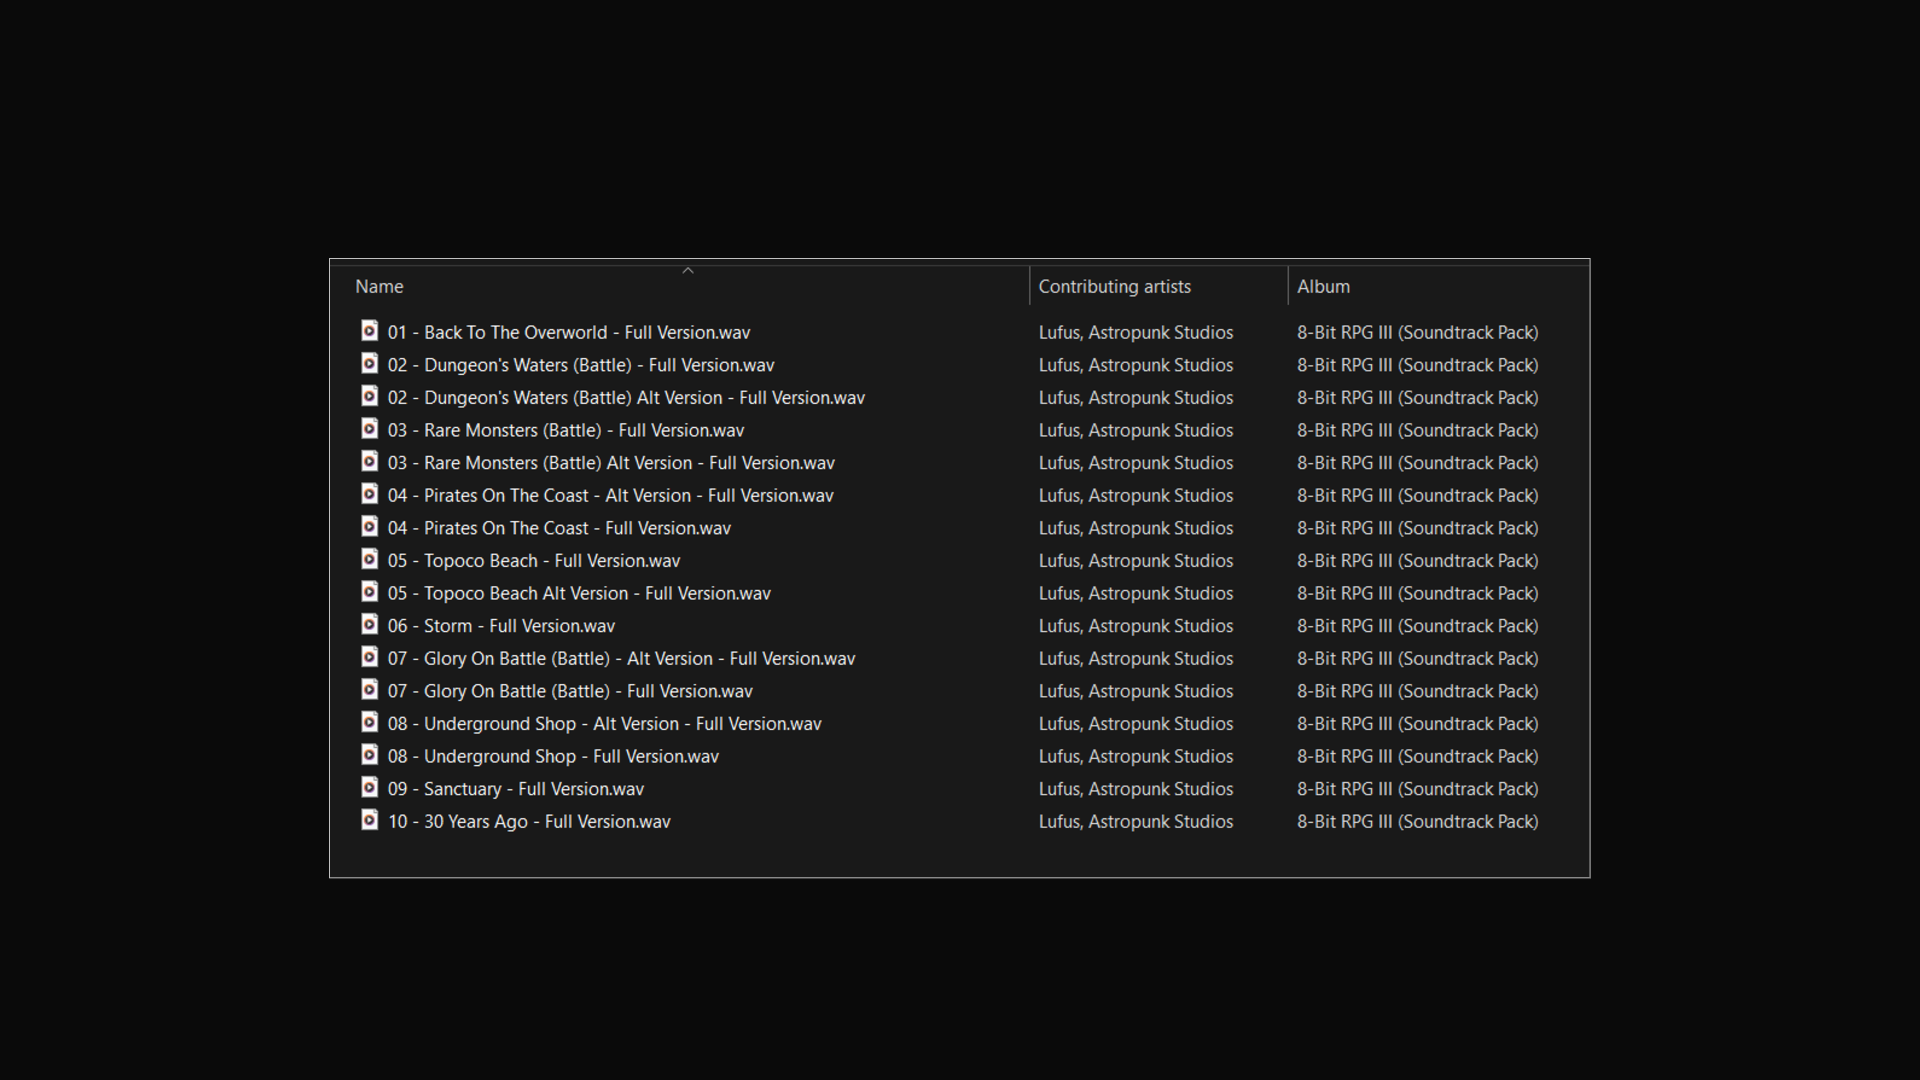This screenshot has height=1080, width=1920.
Task: Sort by the Name column header
Action: coord(380,287)
